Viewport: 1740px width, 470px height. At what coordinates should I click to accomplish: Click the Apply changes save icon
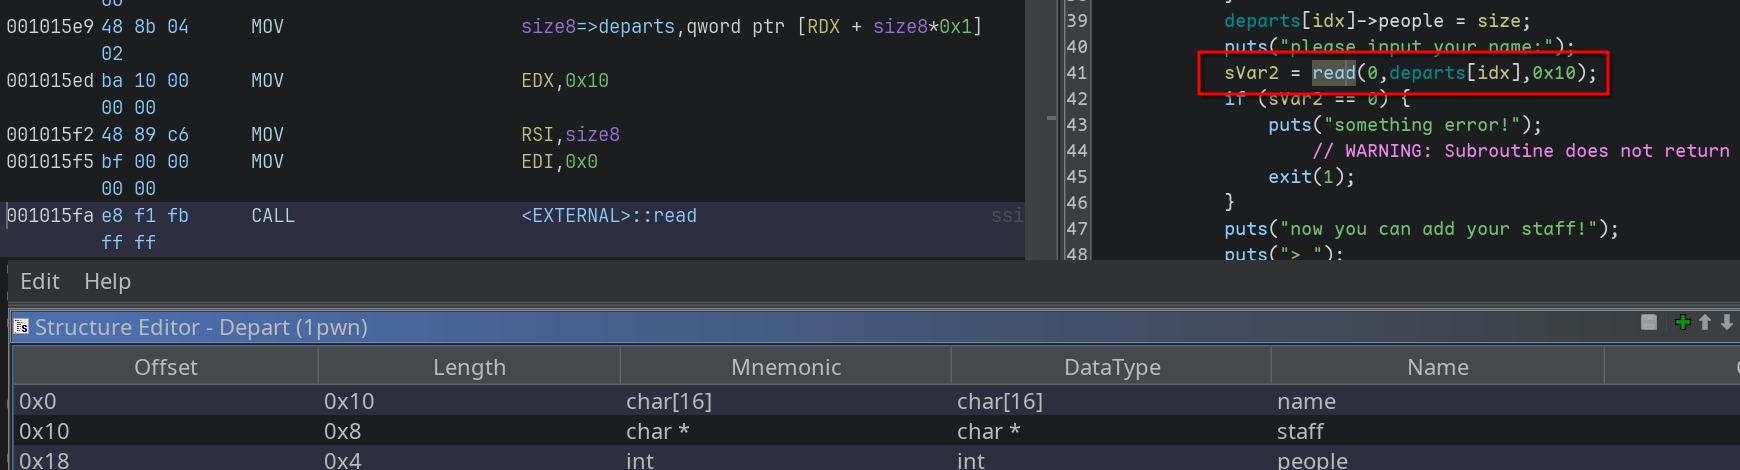(x=1649, y=322)
